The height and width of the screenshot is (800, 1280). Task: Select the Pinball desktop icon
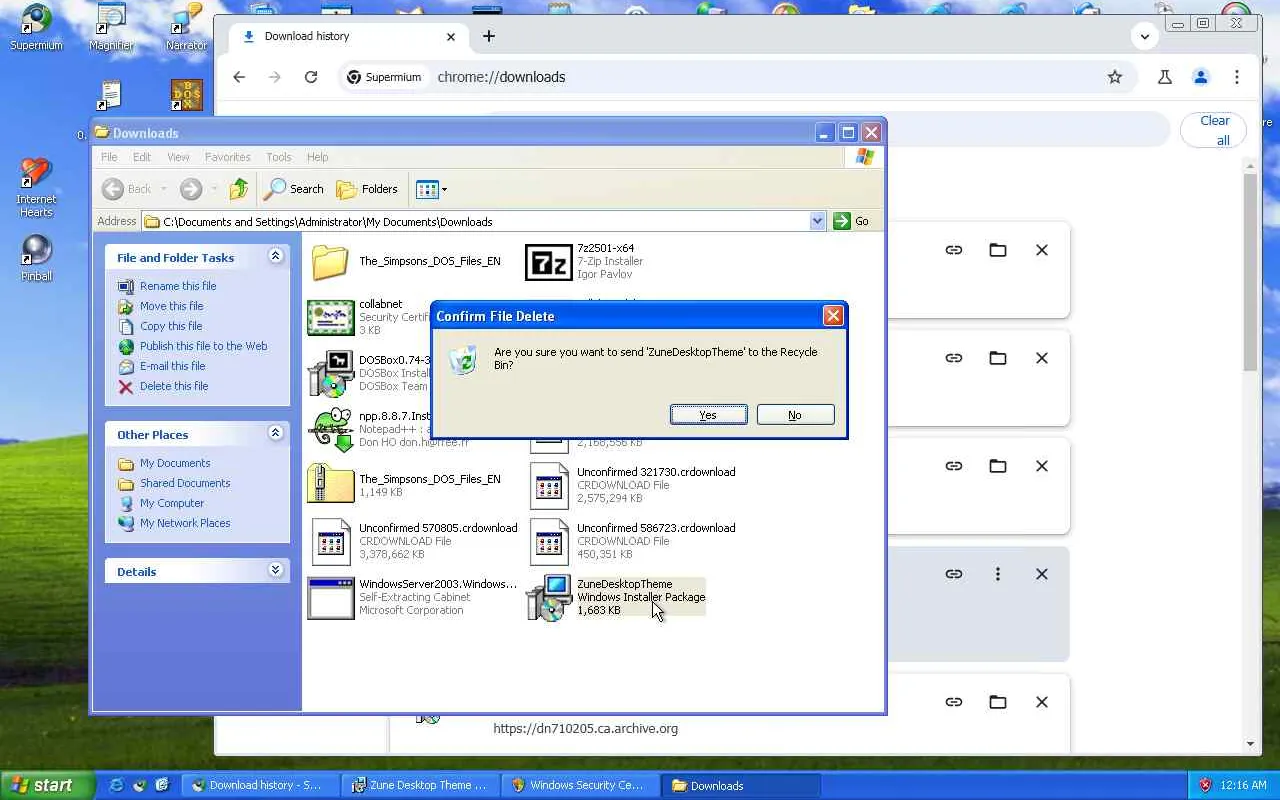36,258
